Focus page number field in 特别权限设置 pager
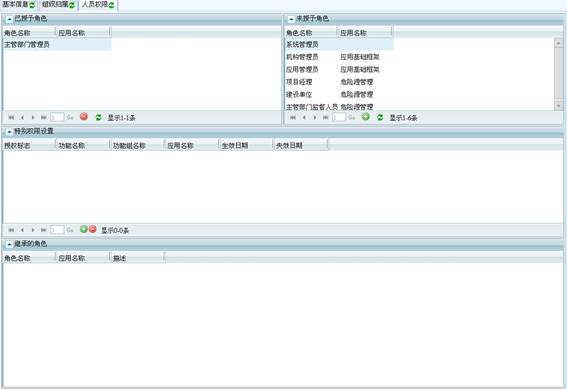Image resolution: width=567 pixels, height=389 pixels. click(57, 230)
